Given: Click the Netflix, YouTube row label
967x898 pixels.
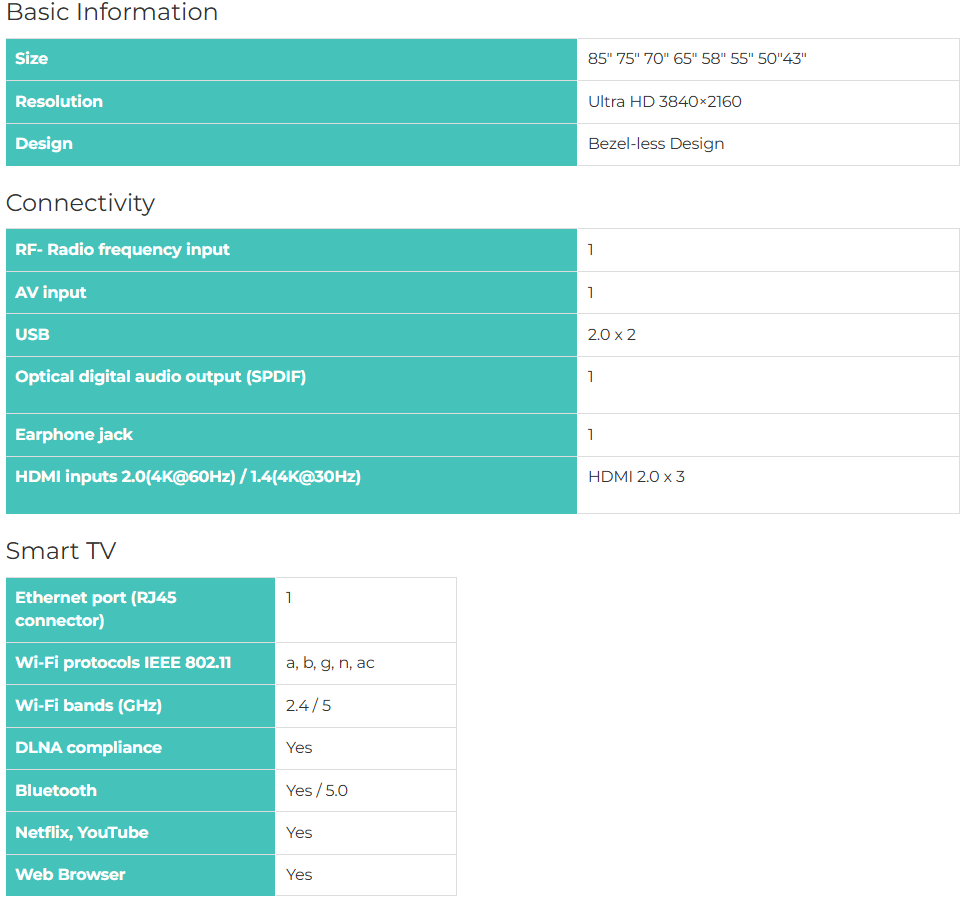Looking at the screenshot, I should coord(82,833).
